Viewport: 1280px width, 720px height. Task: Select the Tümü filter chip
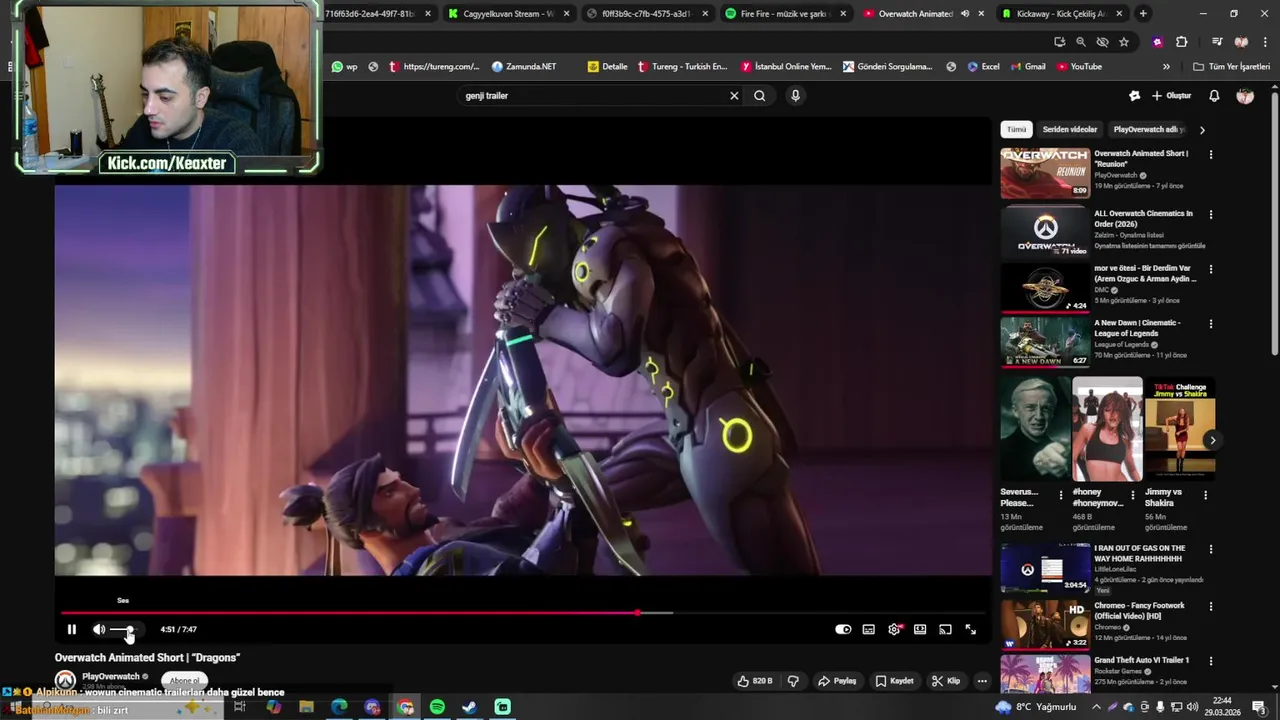pos(1016,129)
